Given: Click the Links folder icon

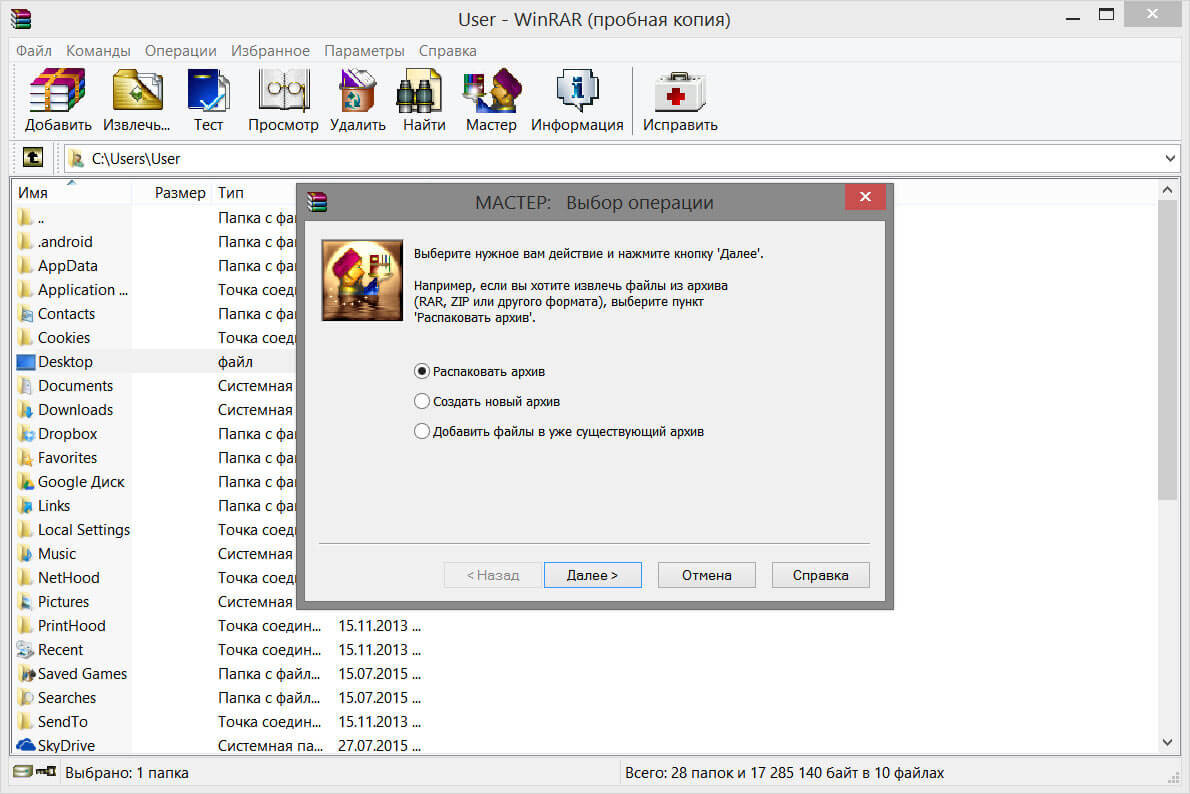Looking at the screenshot, I should (x=26, y=506).
